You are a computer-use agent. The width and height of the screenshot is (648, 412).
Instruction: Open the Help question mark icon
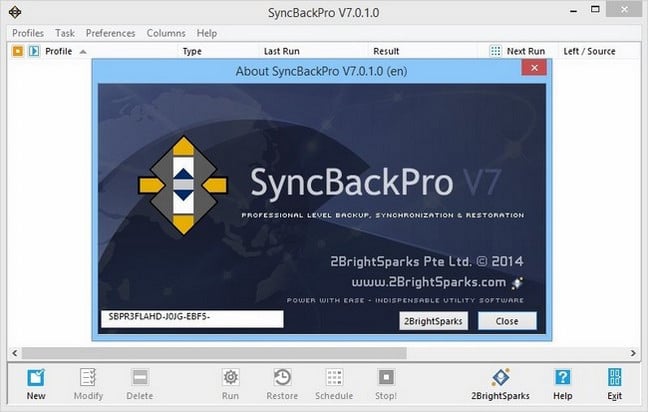click(x=562, y=377)
